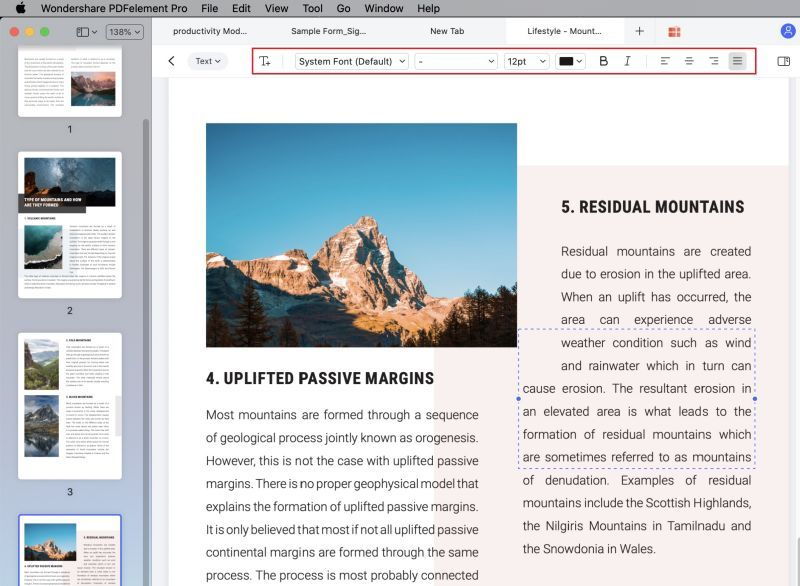Screen dimensions: 800x586
Task: Set paragraph alignment to left
Action: click(x=663, y=60)
